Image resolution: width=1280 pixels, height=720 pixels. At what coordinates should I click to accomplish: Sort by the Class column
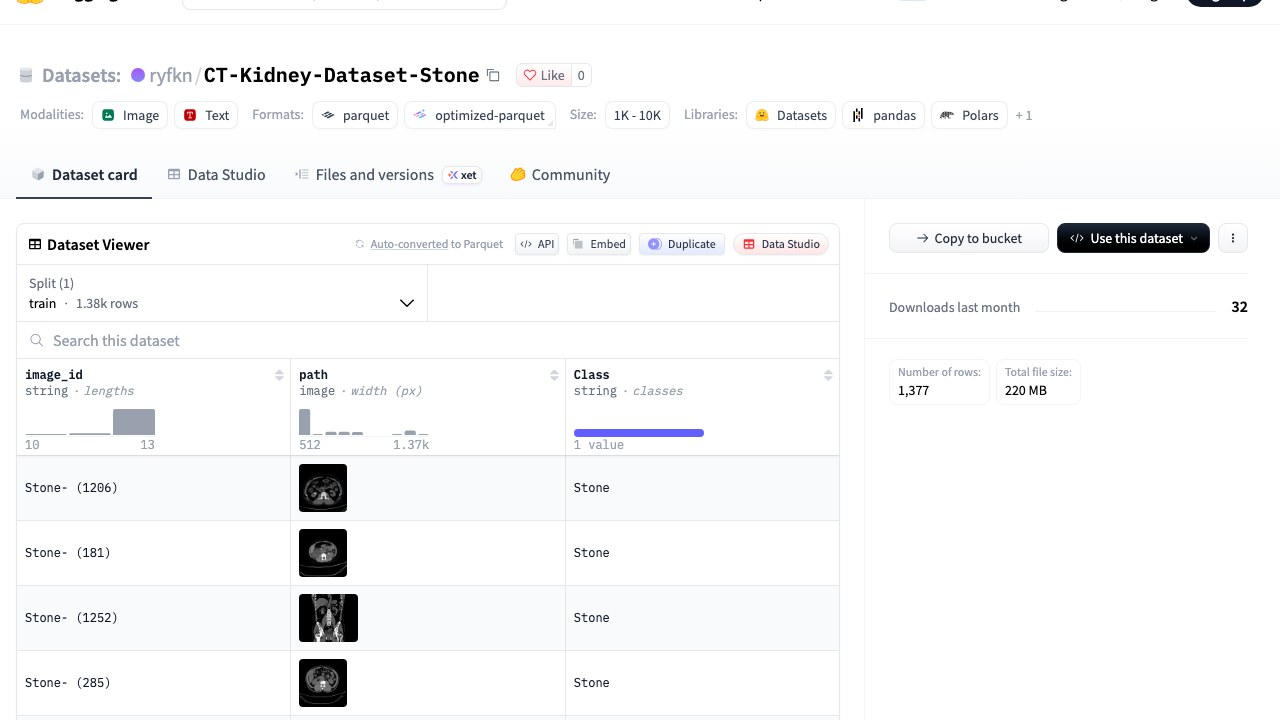tap(828, 375)
